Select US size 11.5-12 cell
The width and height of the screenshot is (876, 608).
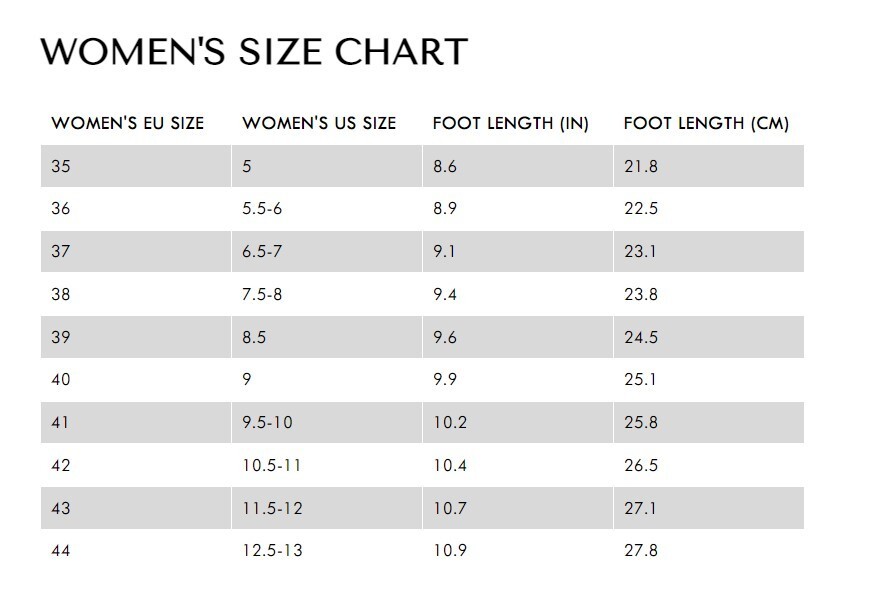(327, 508)
